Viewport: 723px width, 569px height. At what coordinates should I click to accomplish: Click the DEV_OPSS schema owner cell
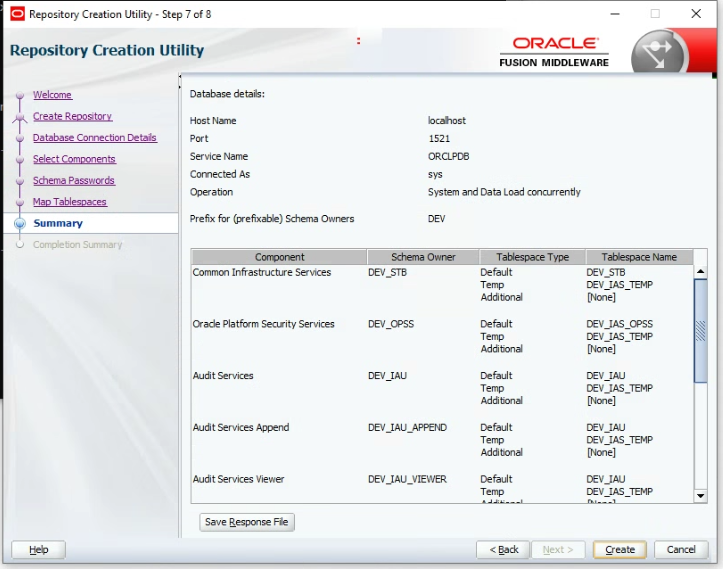tap(391, 324)
